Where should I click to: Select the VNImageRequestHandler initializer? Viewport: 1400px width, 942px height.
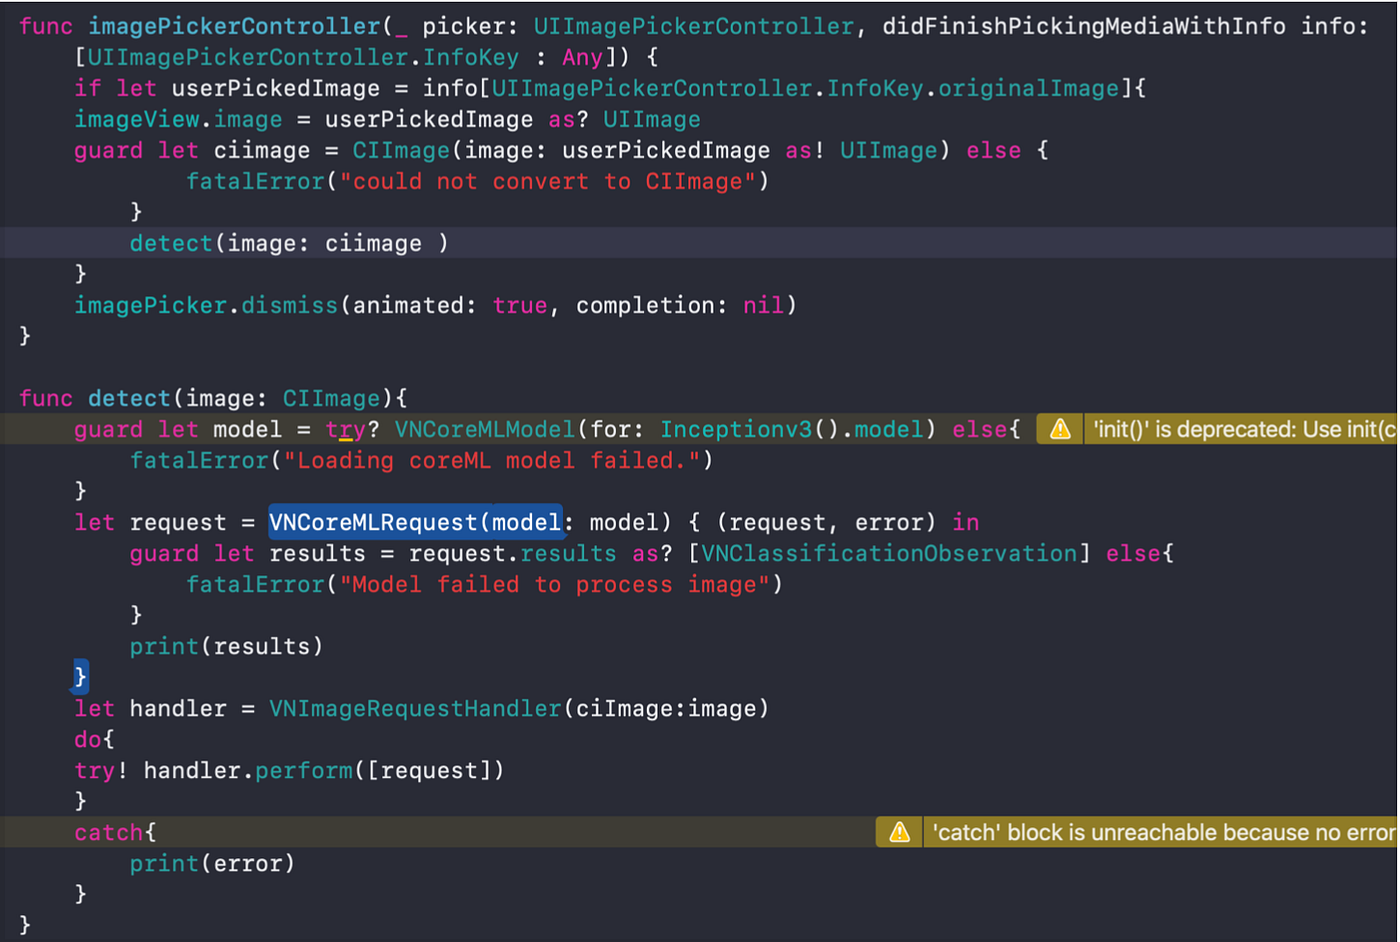pos(414,708)
